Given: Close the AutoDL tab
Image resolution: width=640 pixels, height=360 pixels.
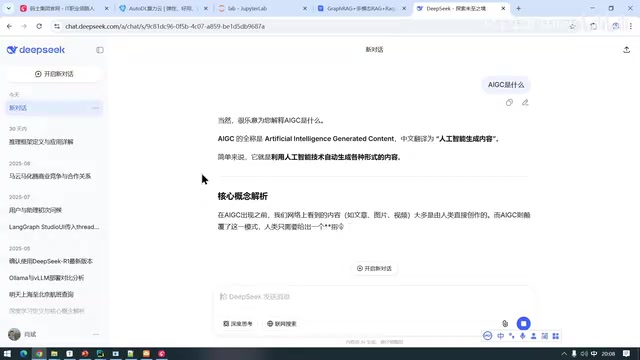Looking at the screenshot, I should pyautogui.click(x=205, y=8).
